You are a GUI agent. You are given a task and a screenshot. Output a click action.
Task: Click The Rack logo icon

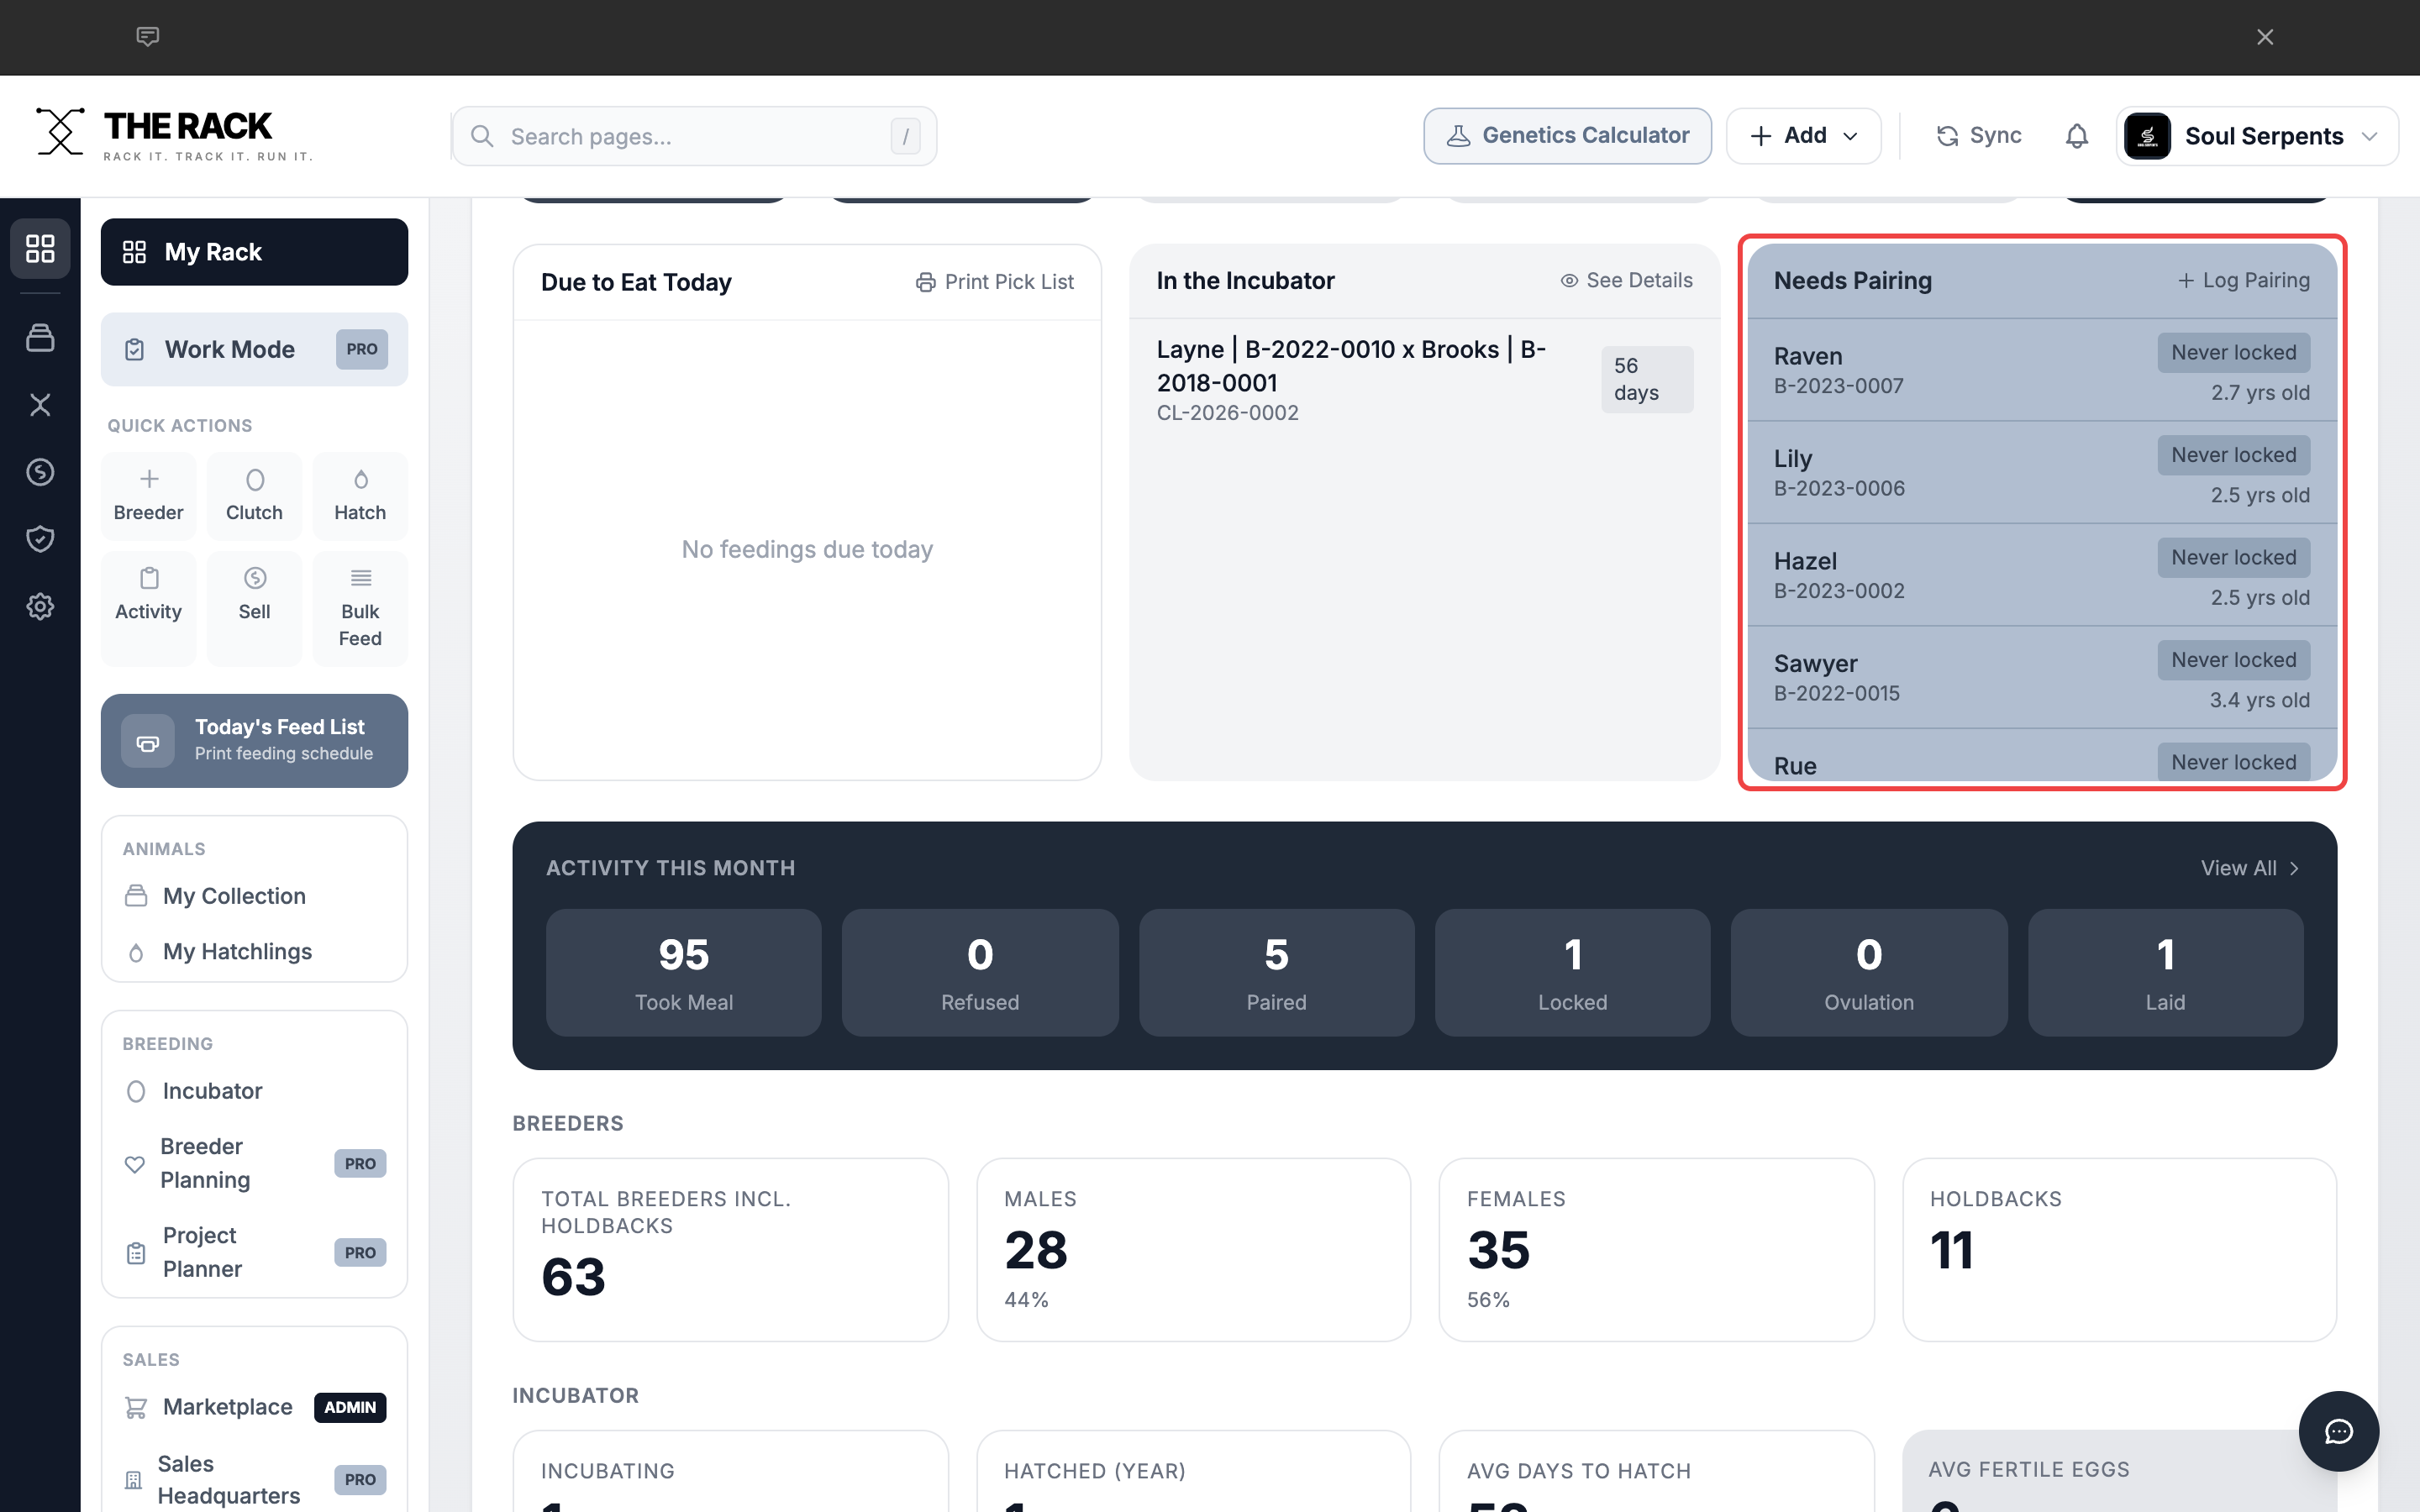[60, 132]
